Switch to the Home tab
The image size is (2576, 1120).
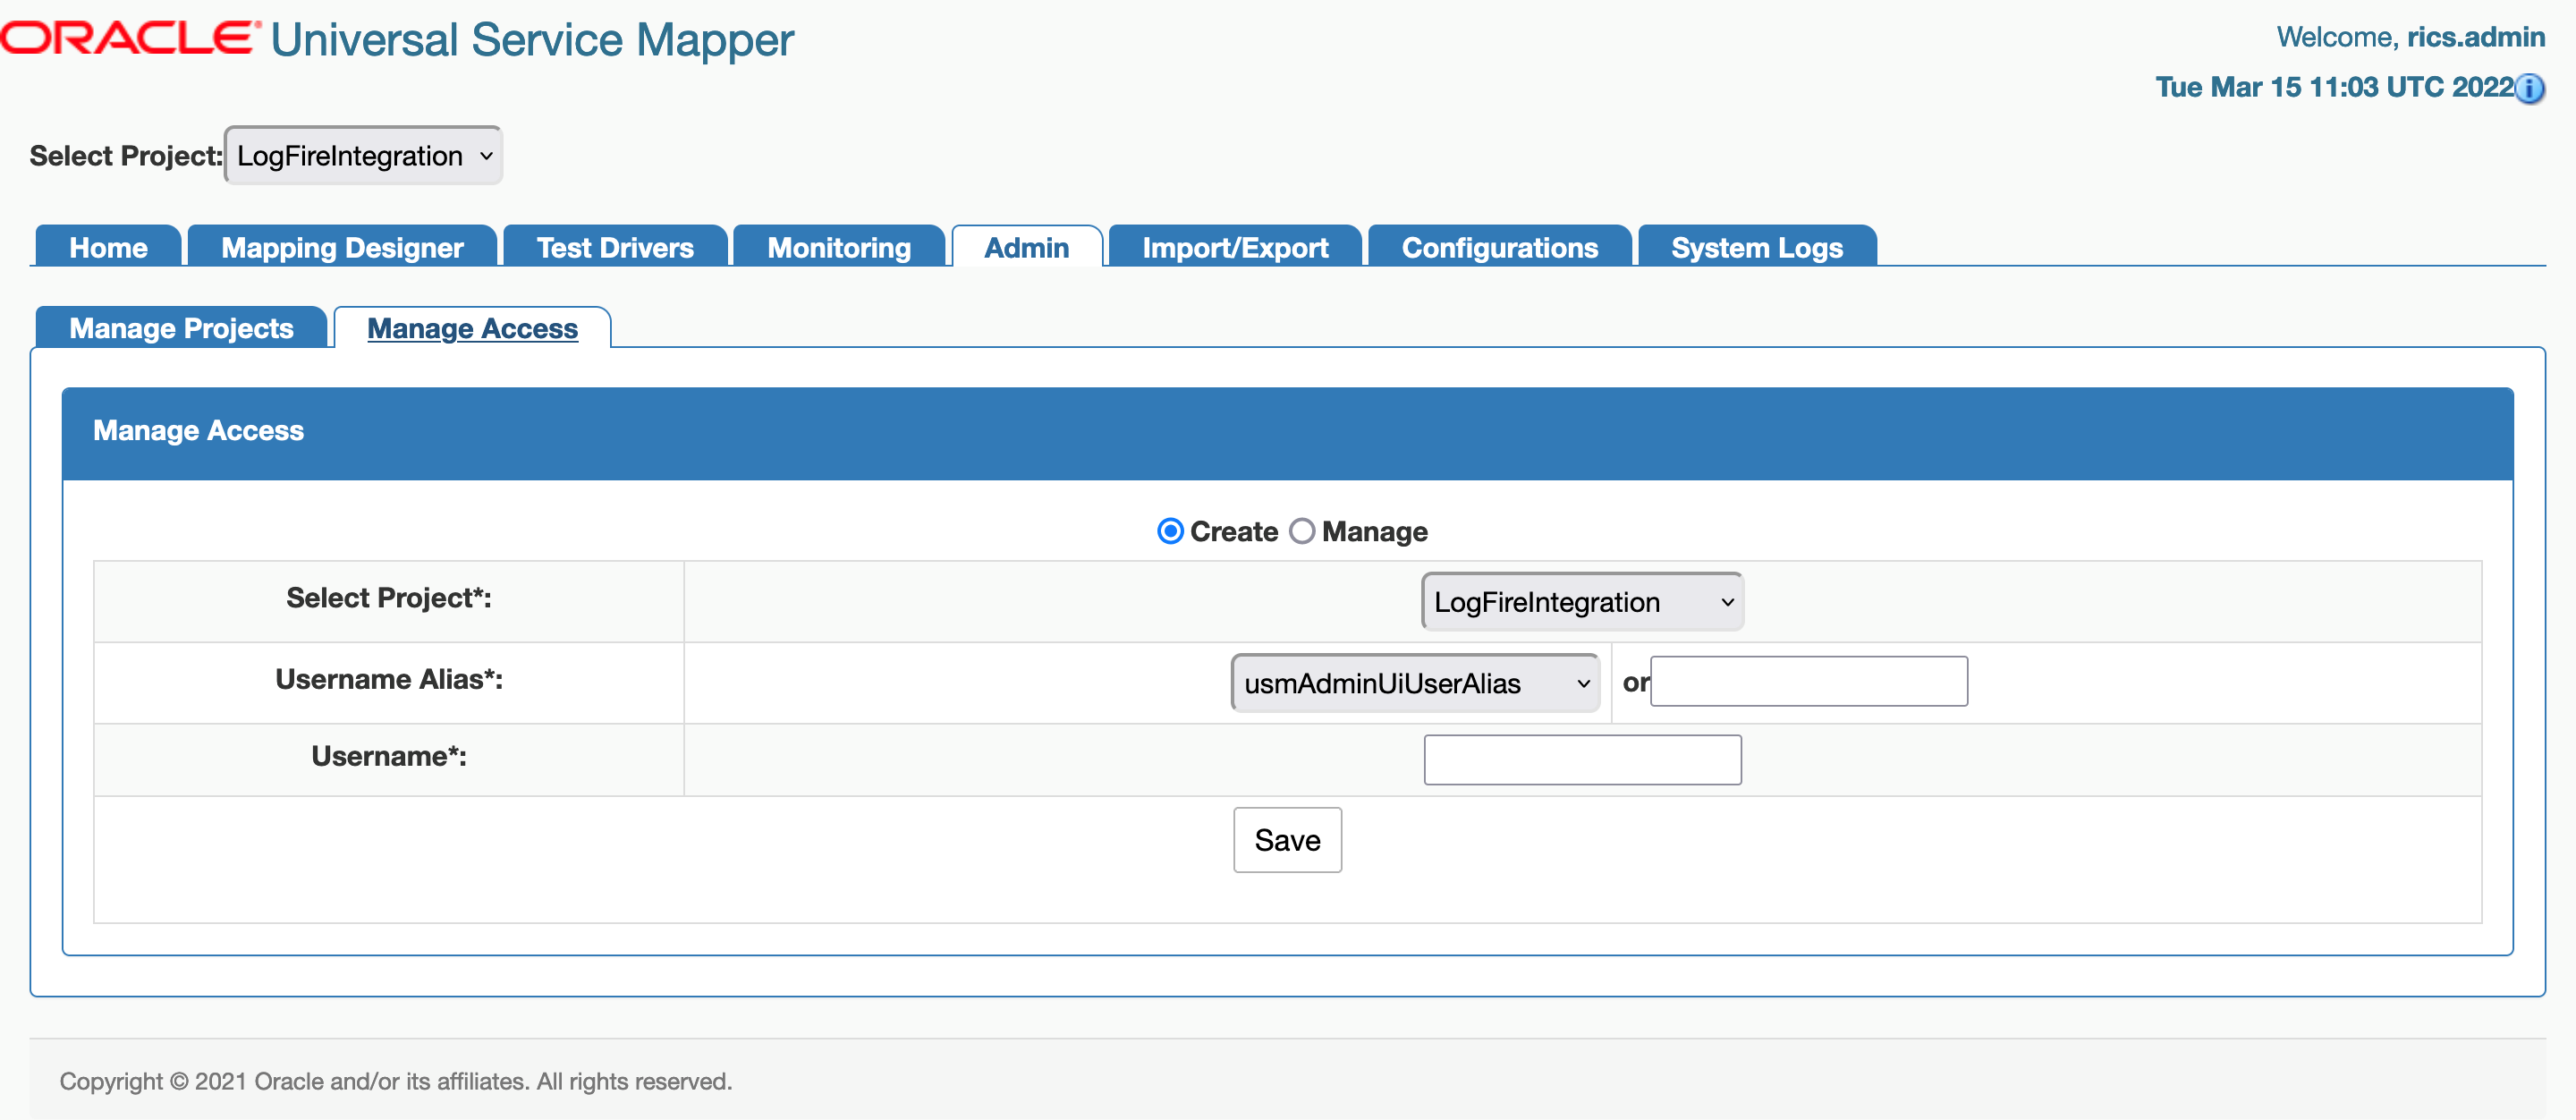pyautogui.click(x=108, y=247)
